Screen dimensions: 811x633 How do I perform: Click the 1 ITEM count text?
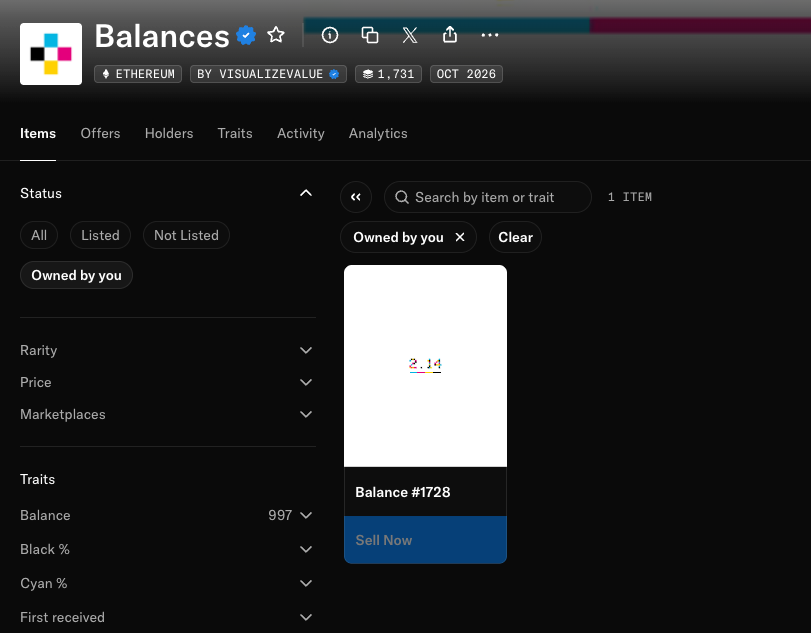click(629, 197)
